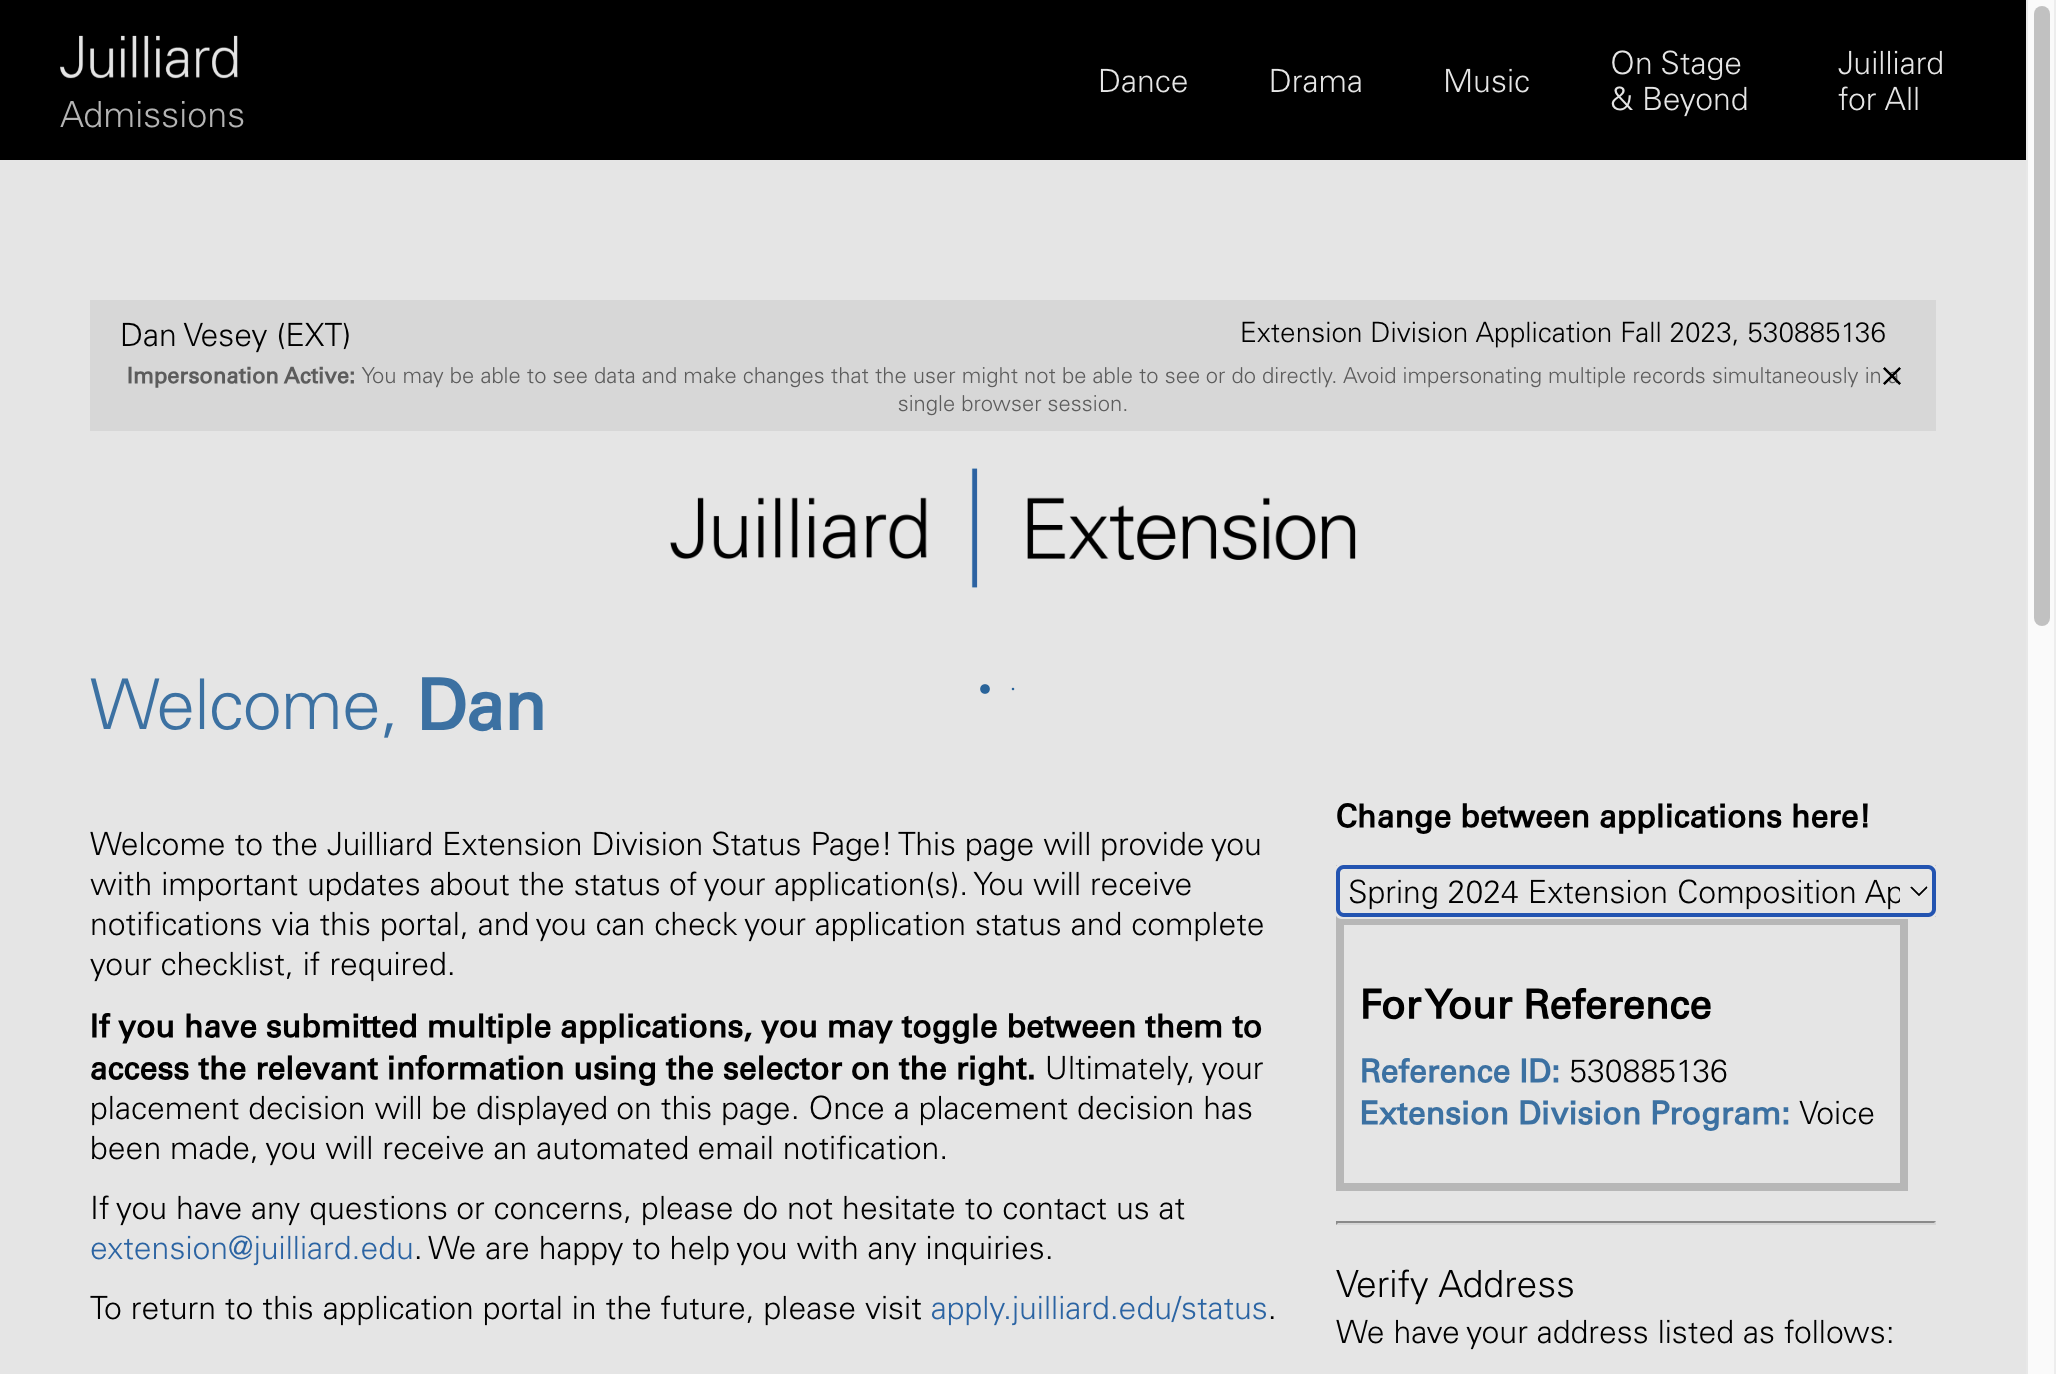
Task: Dismiss the impersonation banner with X
Action: pyautogui.click(x=1892, y=376)
